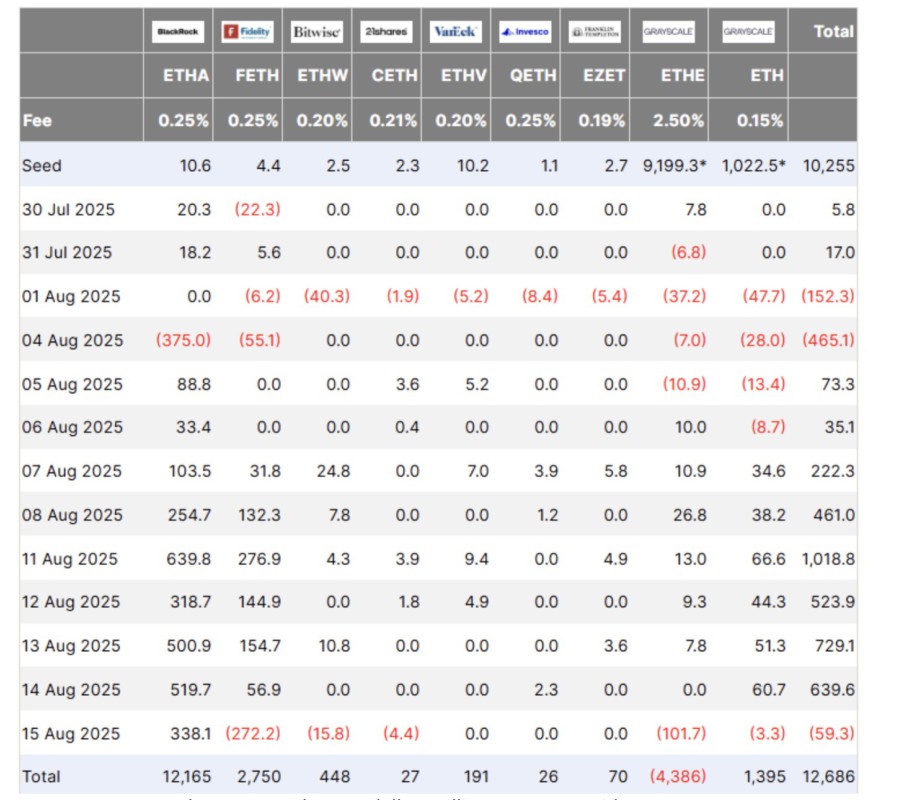Click the Fee row label

pos(37,120)
